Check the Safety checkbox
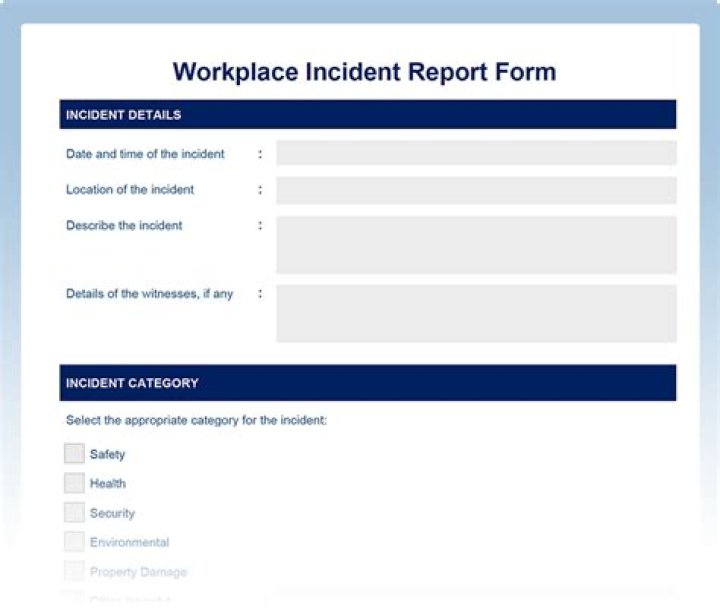This screenshot has height=615, width=720. pos(74,454)
